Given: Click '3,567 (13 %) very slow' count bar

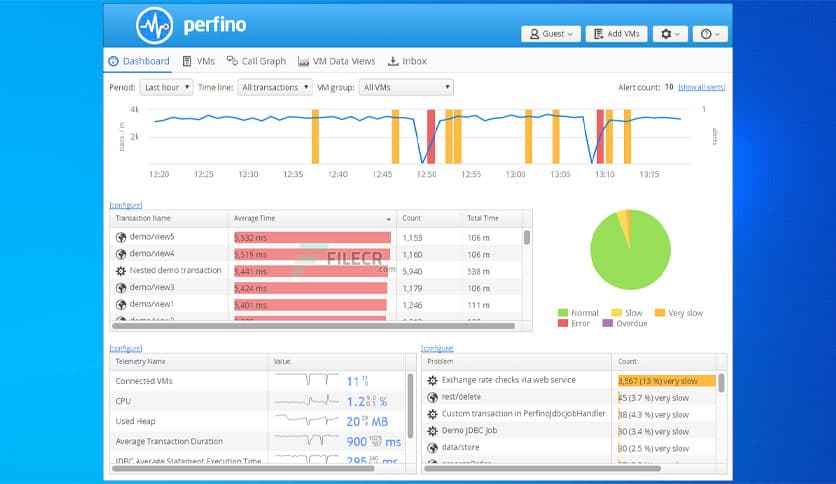Looking at the screenshot, I should (x=666, y=381).
